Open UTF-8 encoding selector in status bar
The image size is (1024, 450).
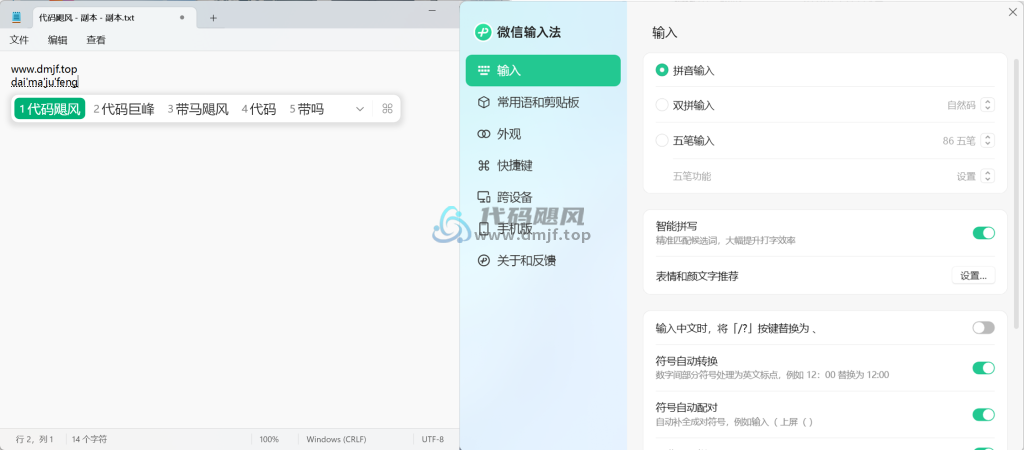433,440
